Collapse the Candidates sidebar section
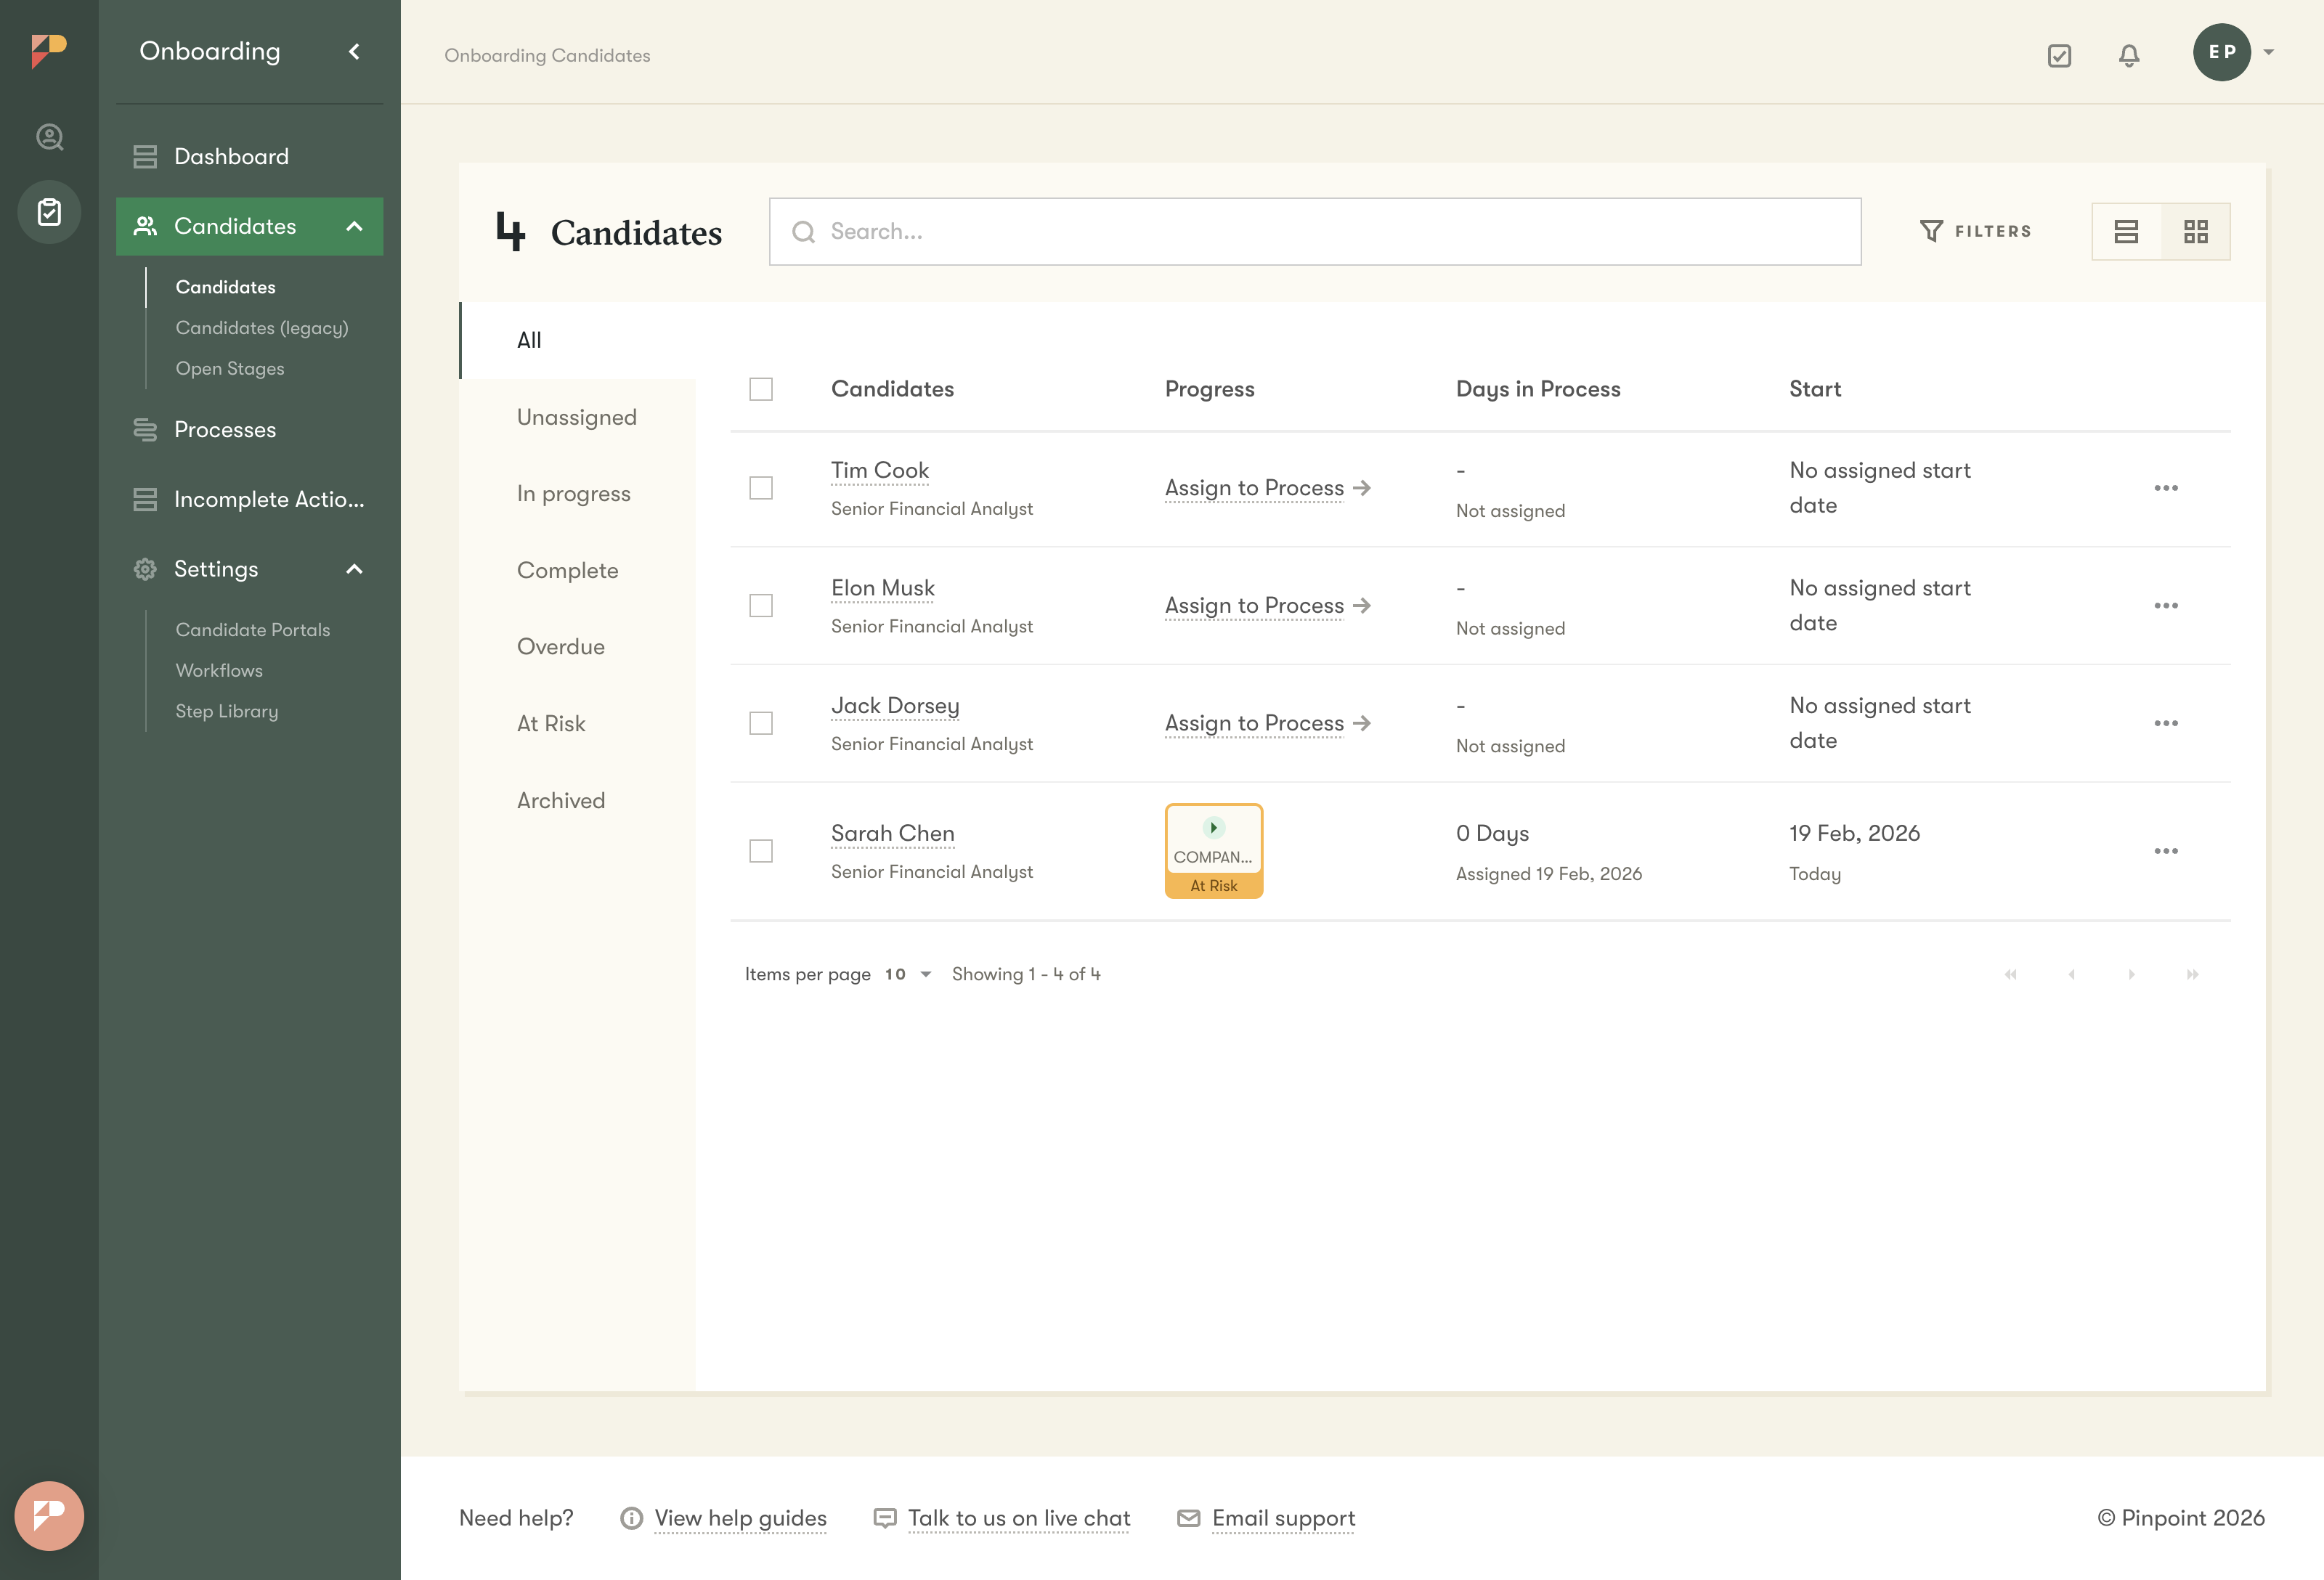 click(354, 227)
